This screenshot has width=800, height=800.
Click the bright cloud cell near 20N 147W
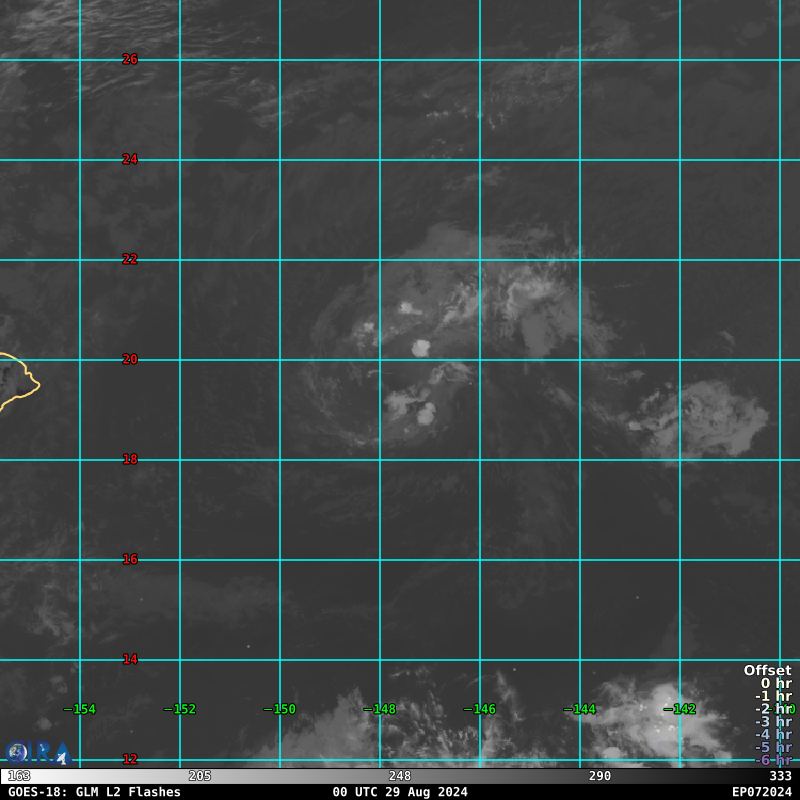point(421,347)
